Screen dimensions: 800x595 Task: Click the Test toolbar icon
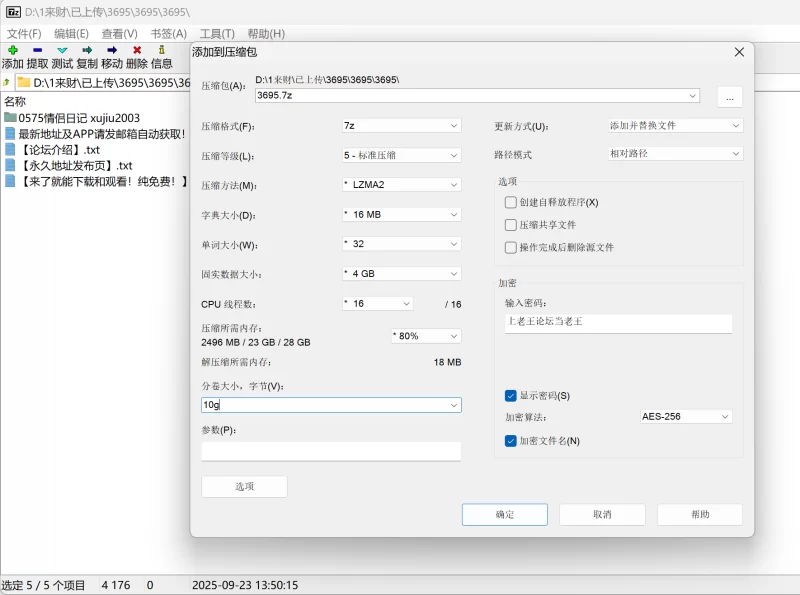coord(62,49)
